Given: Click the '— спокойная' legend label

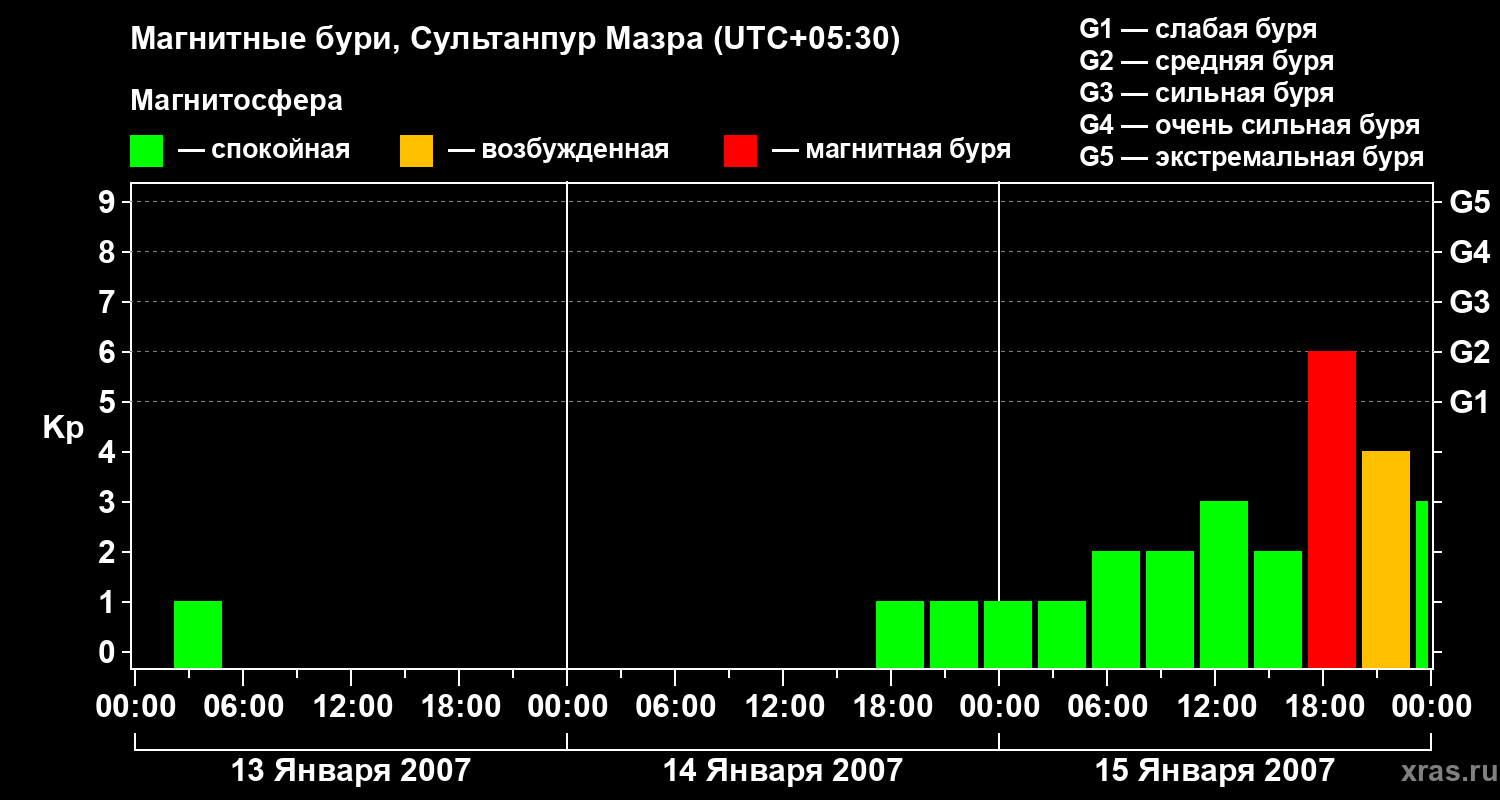Looking at the screenshot, I should click(264, 150).
